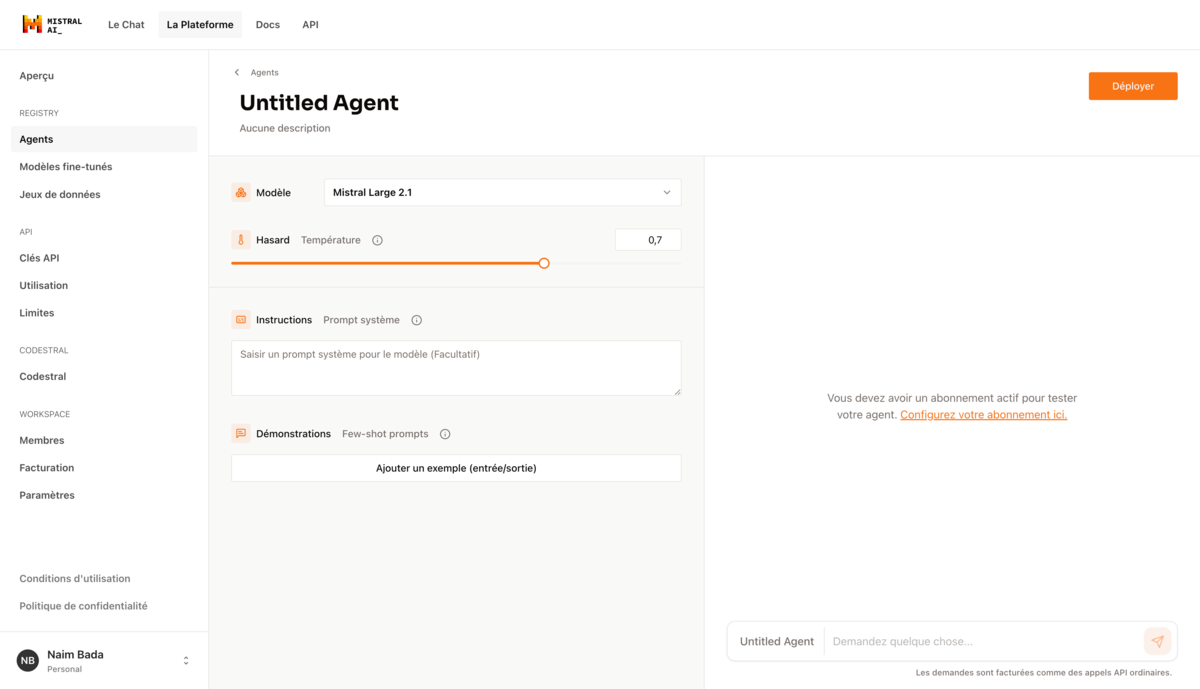
Task: Click Ajouter un exemple (entrée/sortie) button
Action: (456, 468)
